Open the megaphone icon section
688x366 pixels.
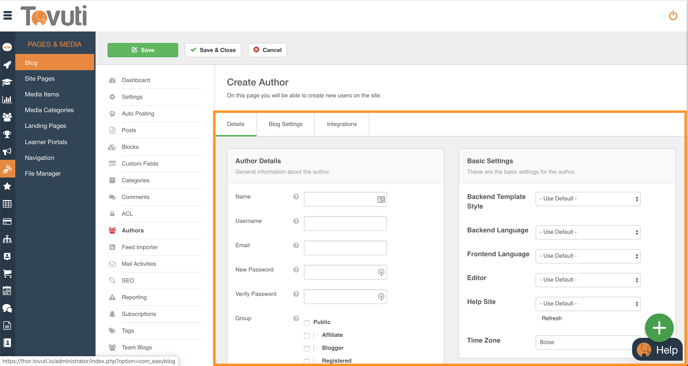pyautogui.click(x=7, y=152)
